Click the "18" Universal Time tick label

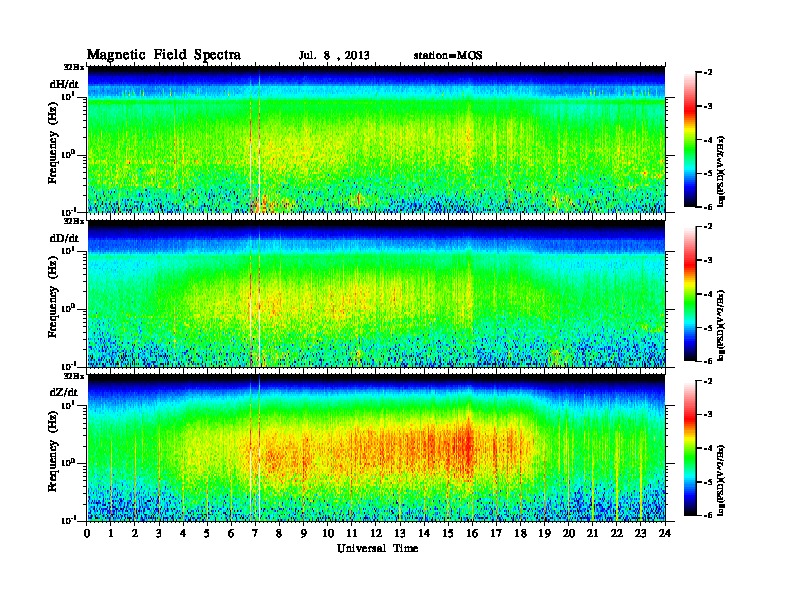(x=520, y=534)
